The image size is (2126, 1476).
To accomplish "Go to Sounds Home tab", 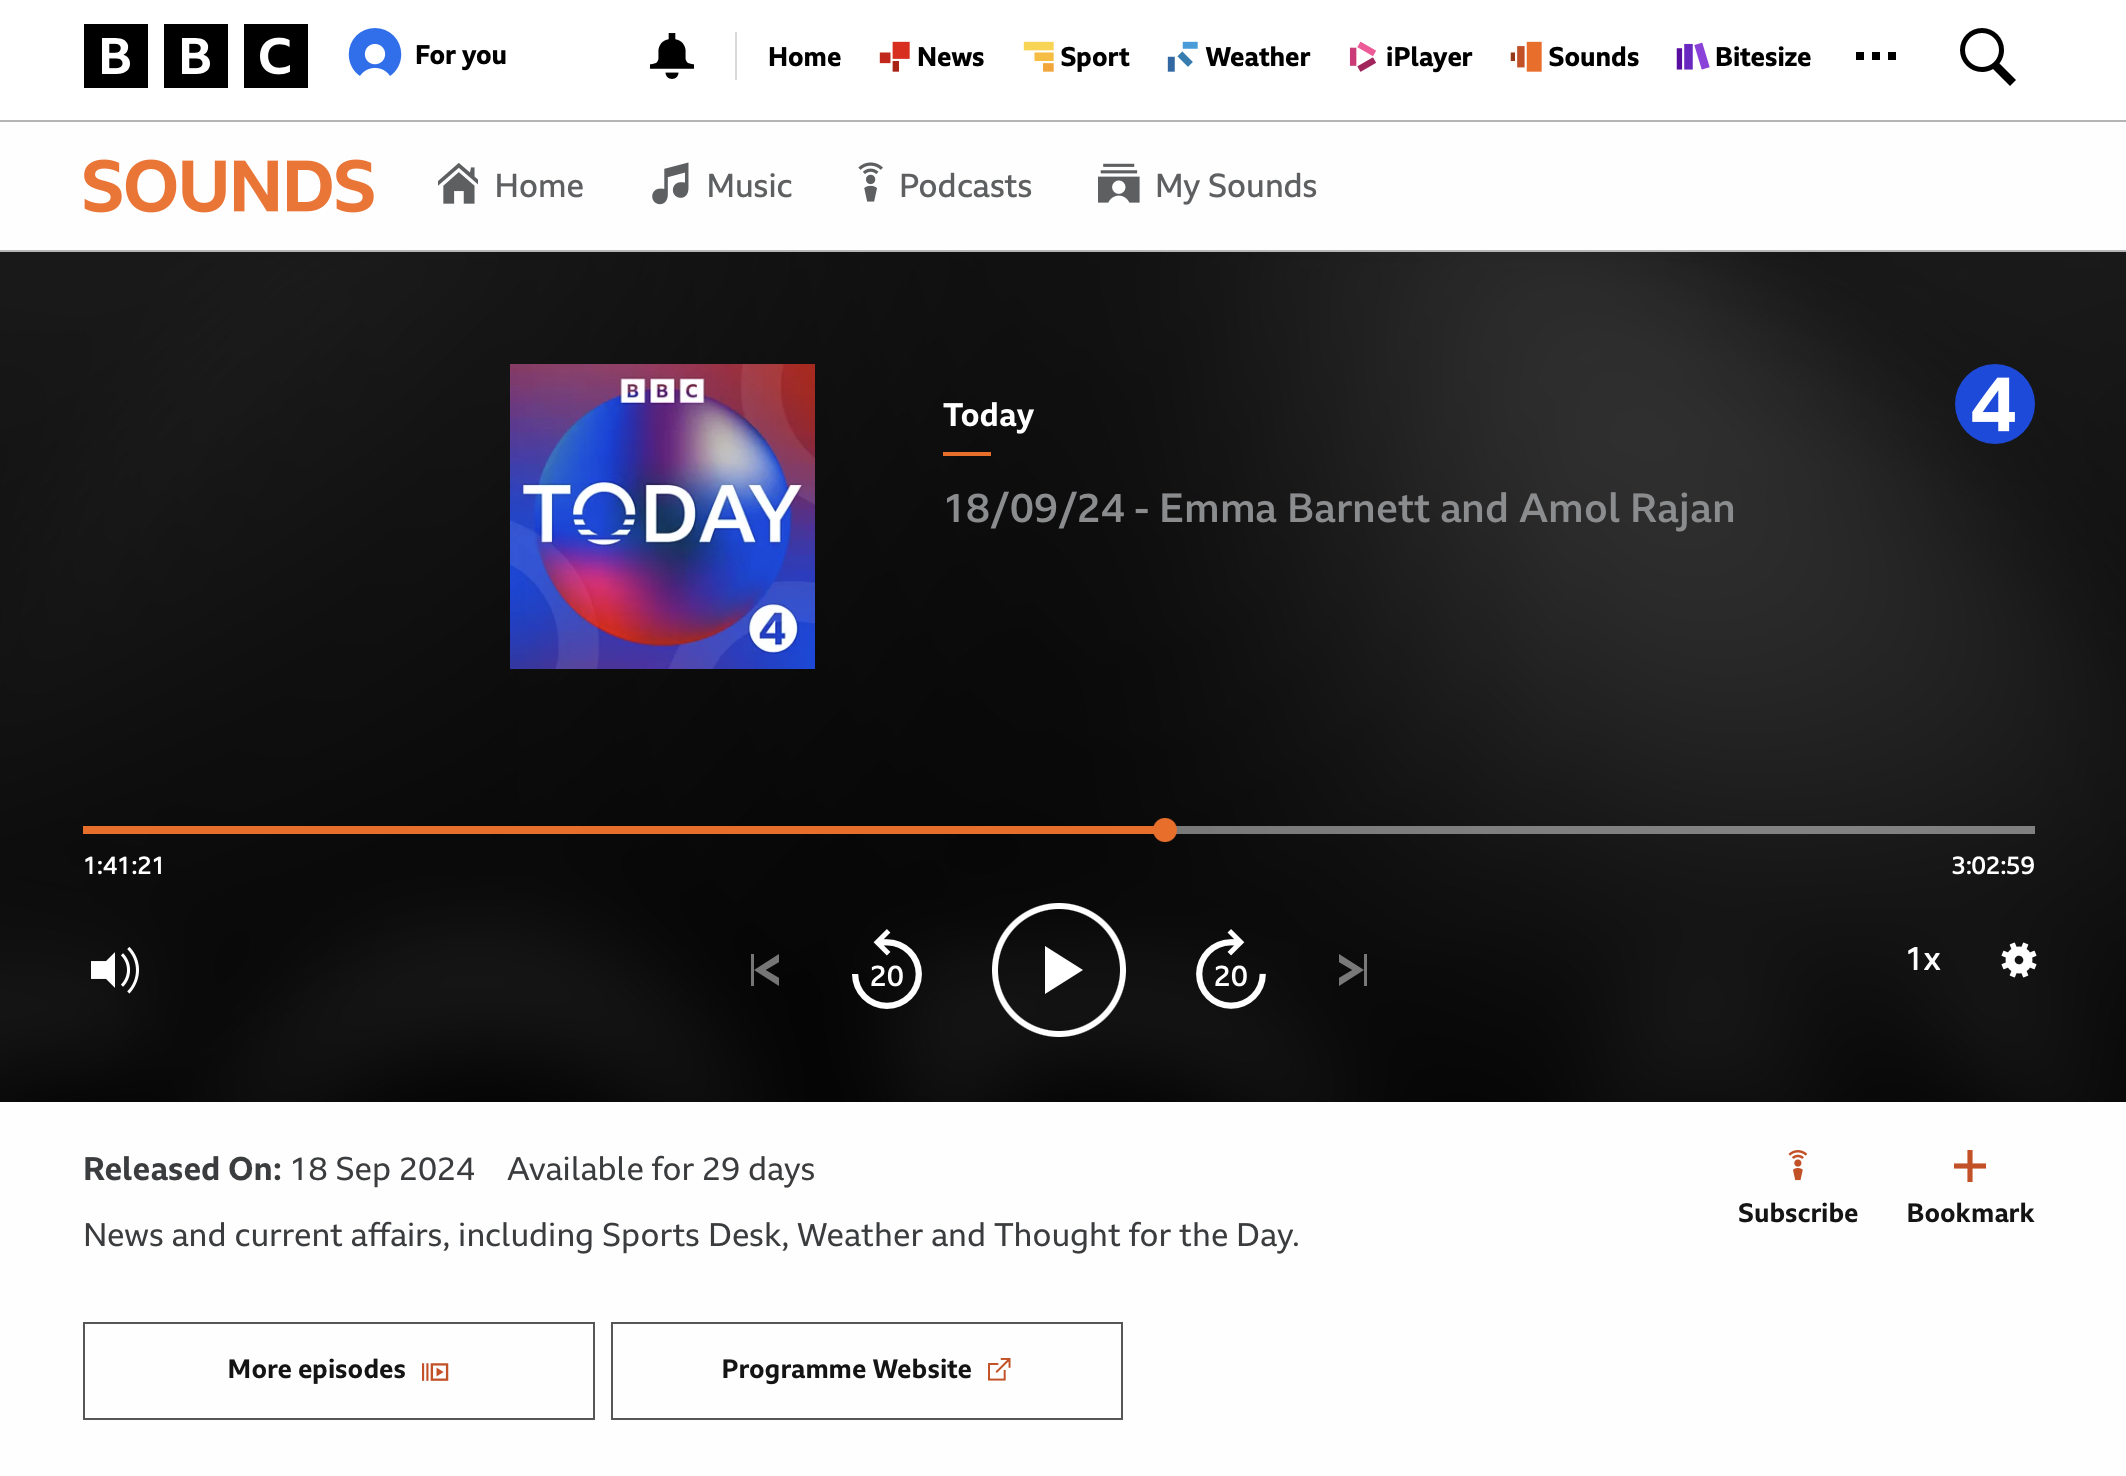I will 510,186.
